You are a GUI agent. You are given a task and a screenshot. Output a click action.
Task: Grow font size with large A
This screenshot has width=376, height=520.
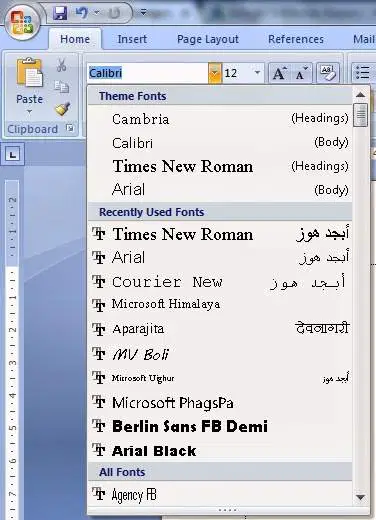[279, 73]
